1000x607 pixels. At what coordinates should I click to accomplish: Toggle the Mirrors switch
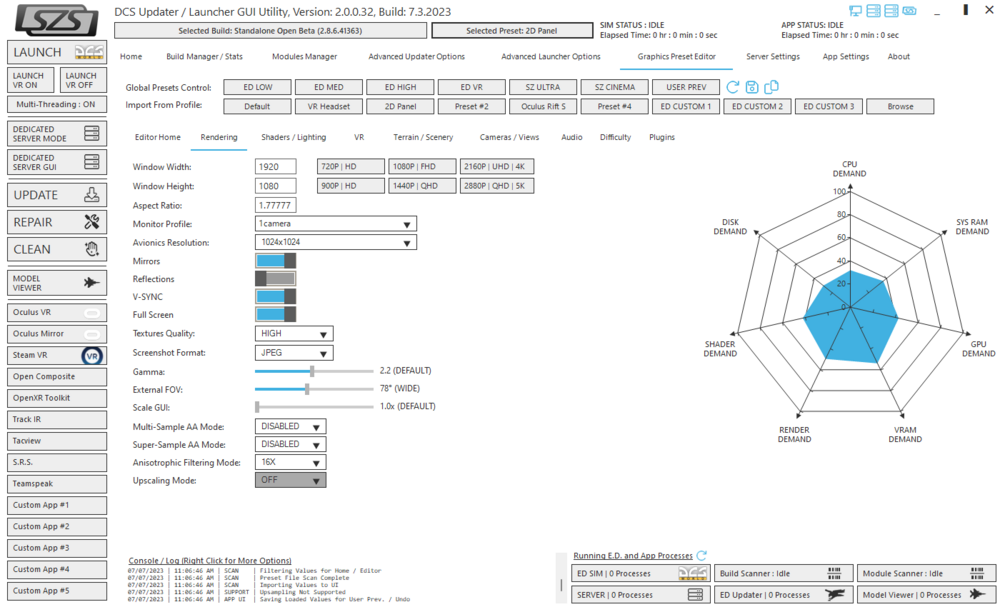[276, 261]
